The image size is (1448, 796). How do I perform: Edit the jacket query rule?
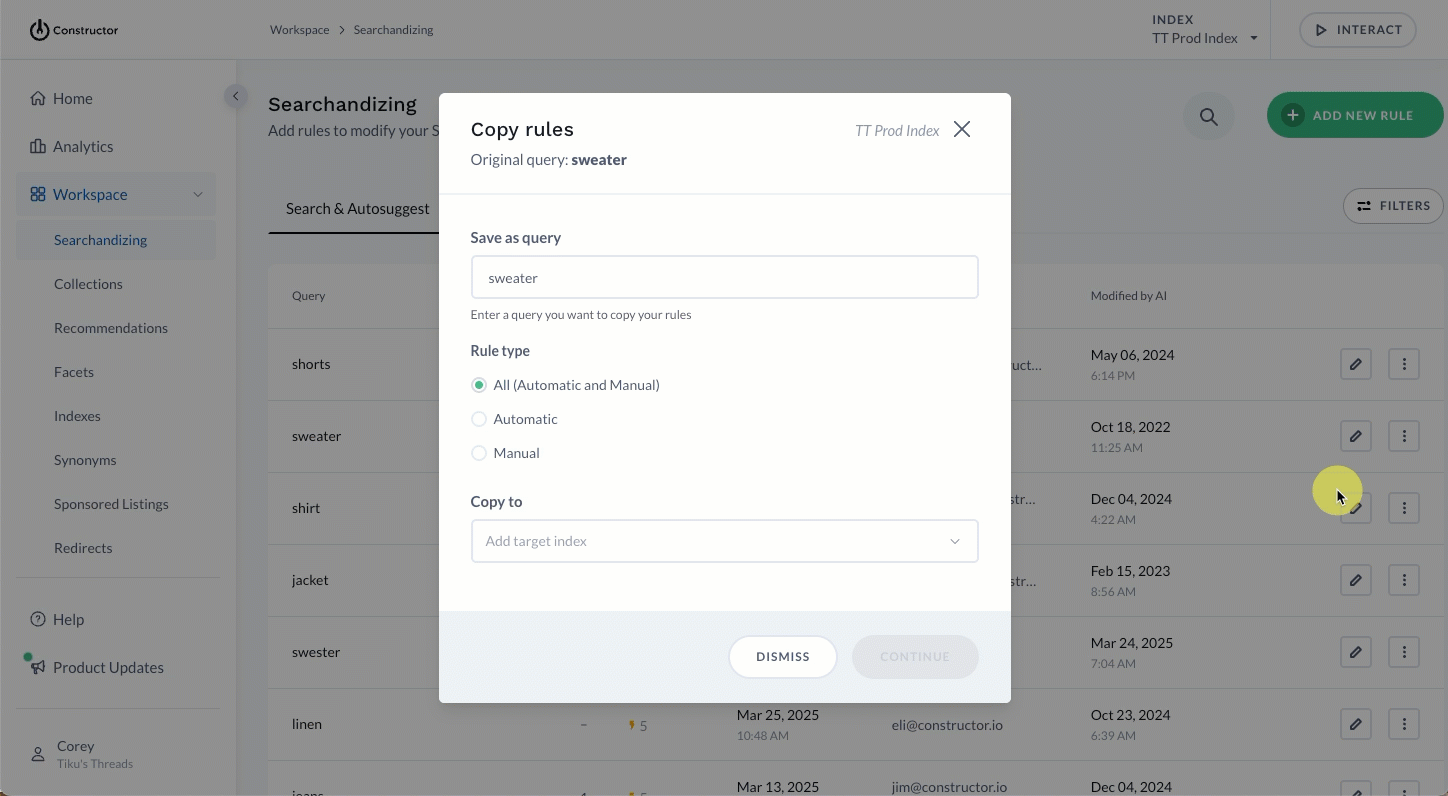click(1356, 580)
